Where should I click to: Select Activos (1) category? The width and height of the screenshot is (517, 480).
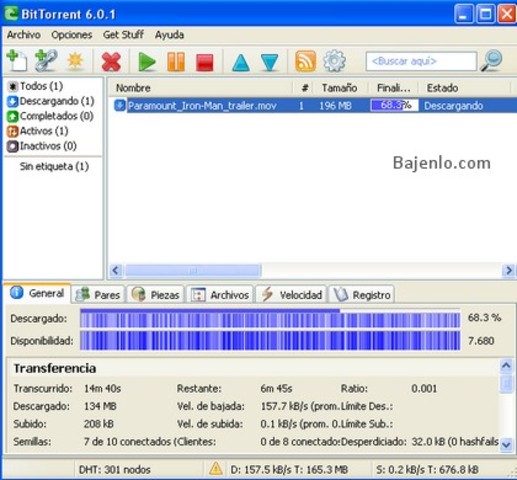click(x=38, y=131)
